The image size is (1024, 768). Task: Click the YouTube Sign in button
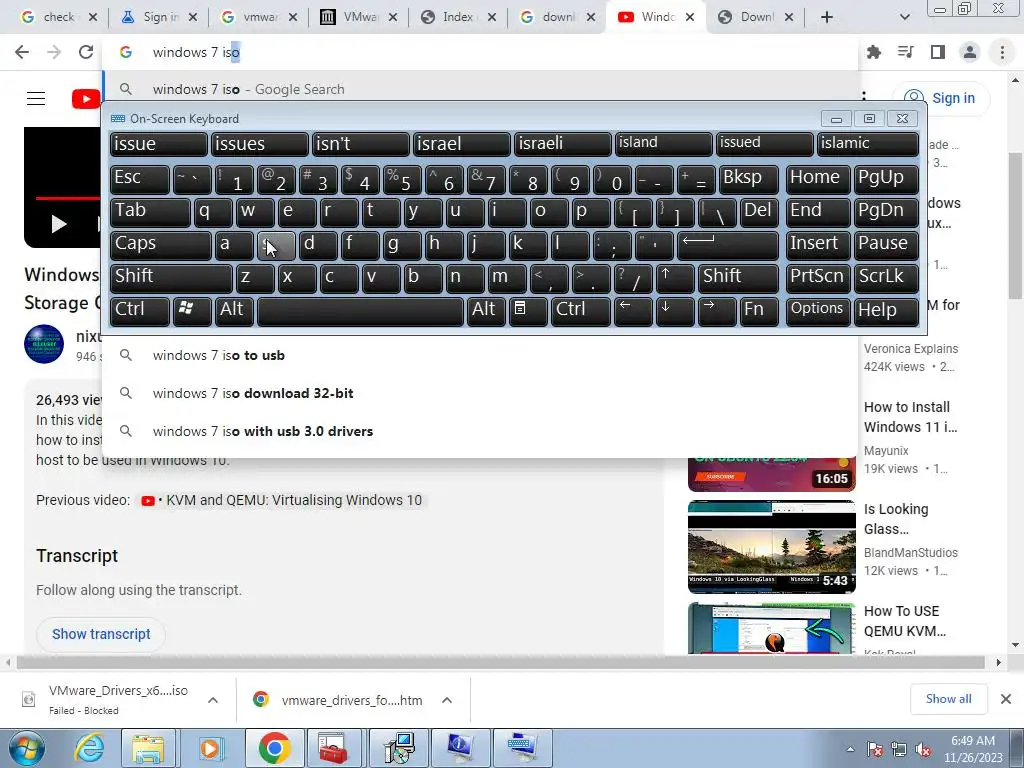(940, 99)
